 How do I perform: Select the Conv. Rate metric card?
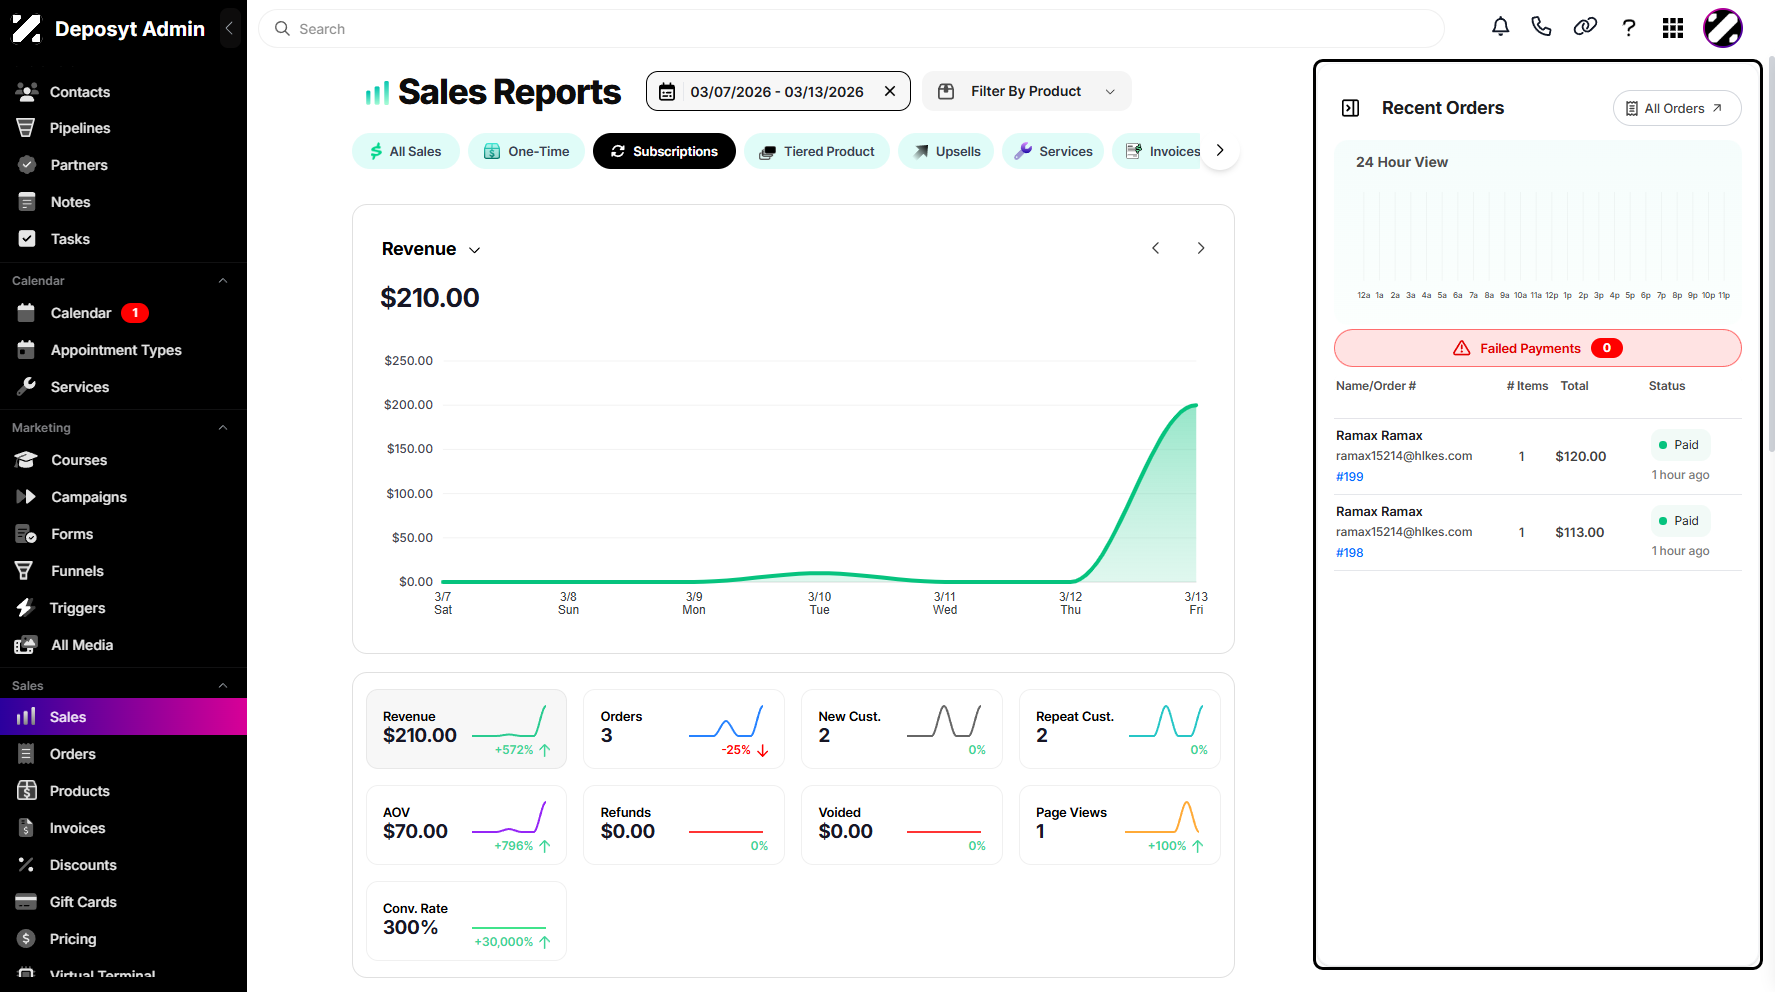coord(466,921)
